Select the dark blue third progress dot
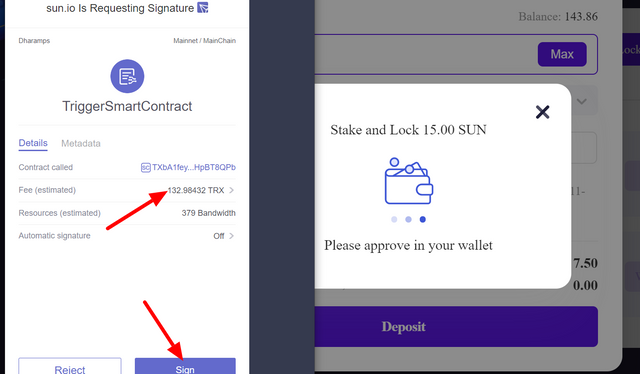The width and height of the screenshot is (640, 374). (422, 220)
